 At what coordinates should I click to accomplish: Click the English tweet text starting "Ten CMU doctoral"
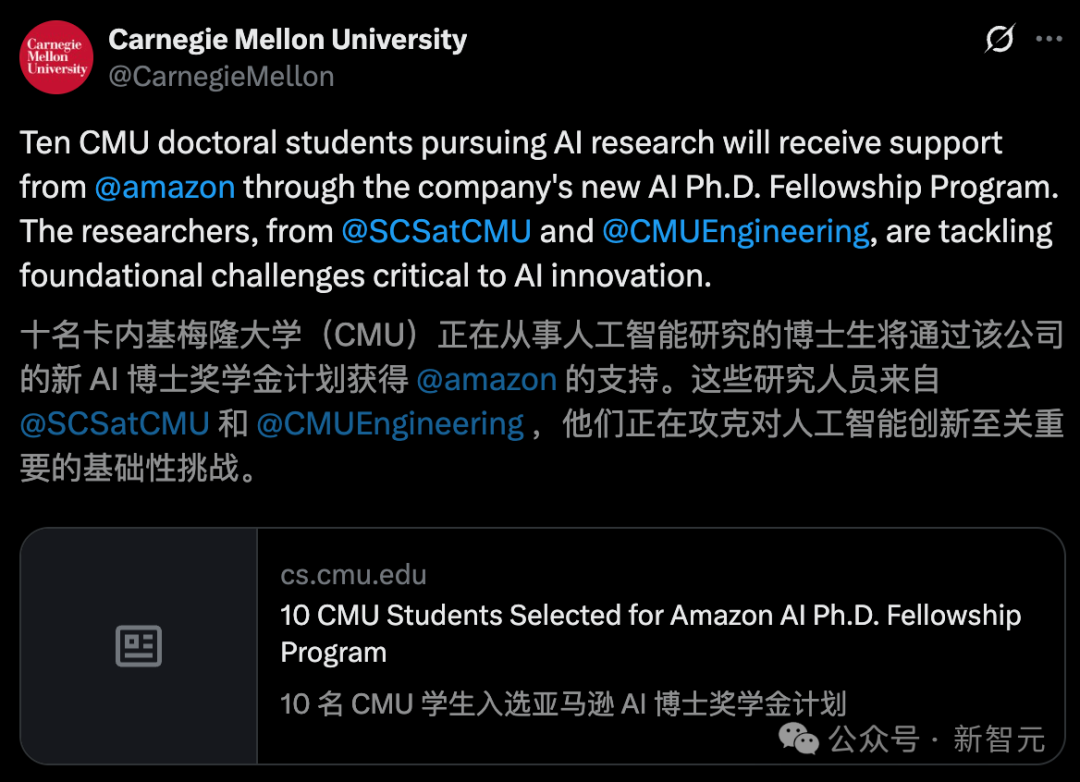[x=510, y=143]
